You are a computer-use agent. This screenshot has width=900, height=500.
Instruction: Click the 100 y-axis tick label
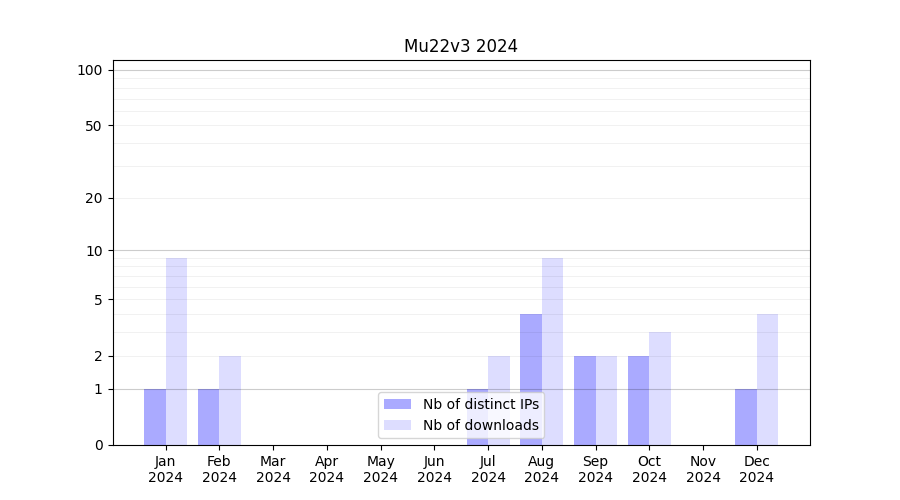pyautogui.click(x=90, y=70)
